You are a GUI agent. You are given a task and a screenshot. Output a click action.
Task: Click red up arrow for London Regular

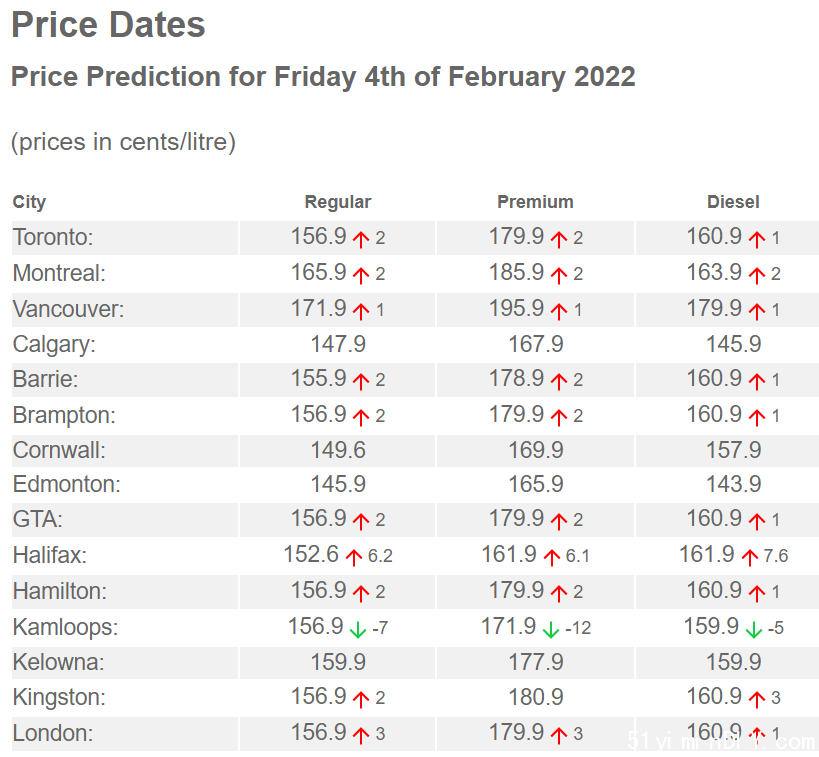pyautogui.click(x=360, y=736)
